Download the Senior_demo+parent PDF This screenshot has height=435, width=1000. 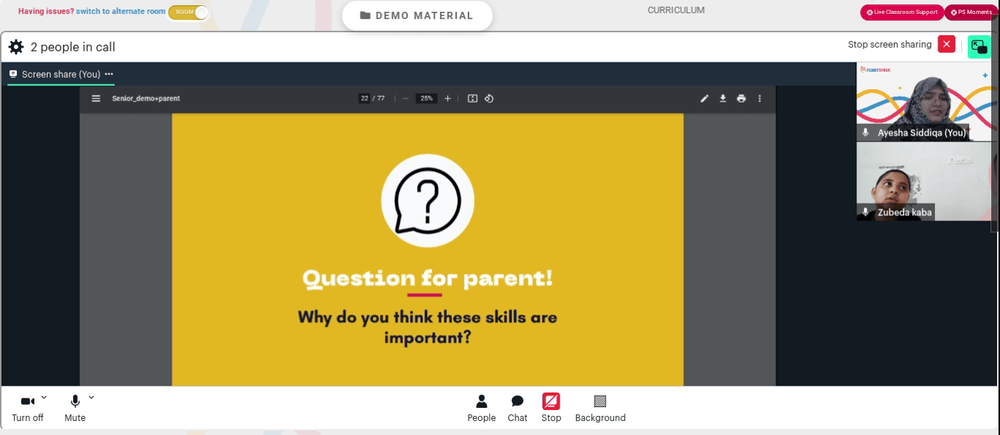(723, 98)
